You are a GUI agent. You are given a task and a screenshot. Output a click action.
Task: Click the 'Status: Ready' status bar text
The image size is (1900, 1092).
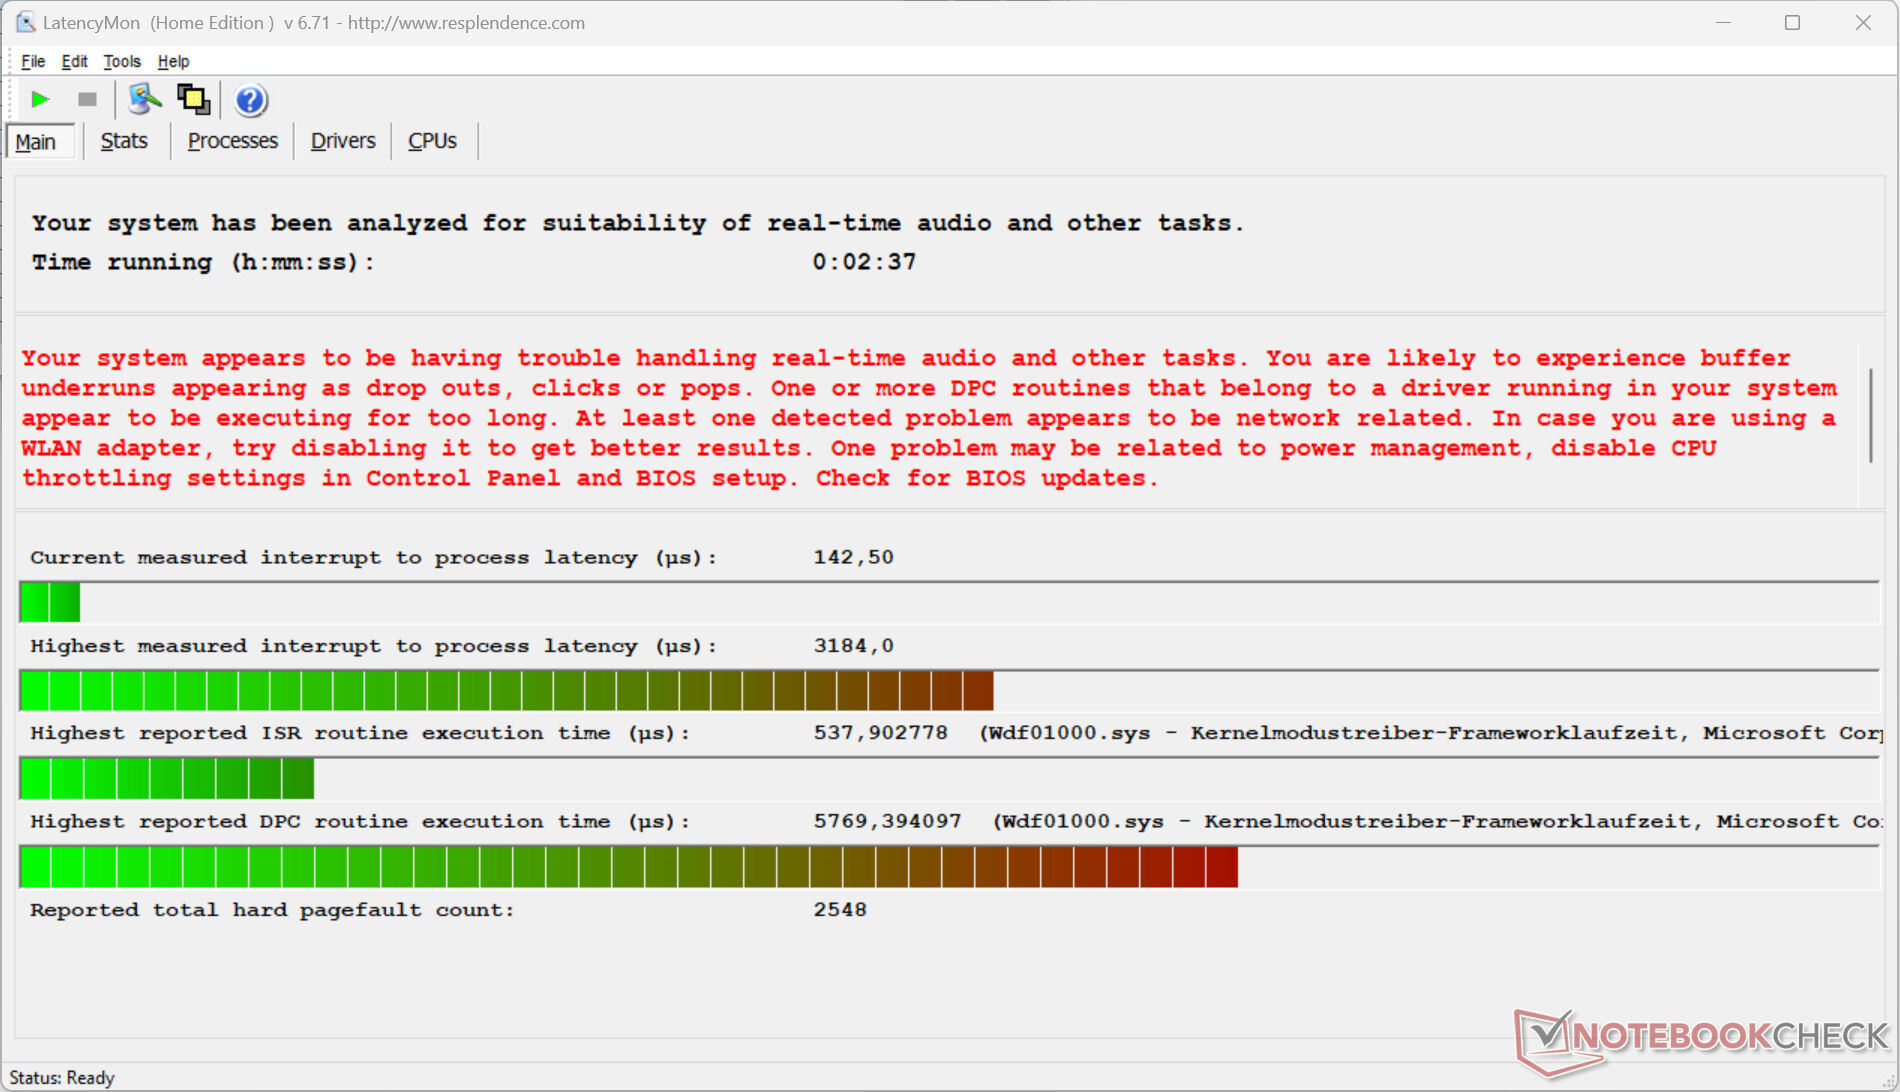click(x=62, y=1077)
